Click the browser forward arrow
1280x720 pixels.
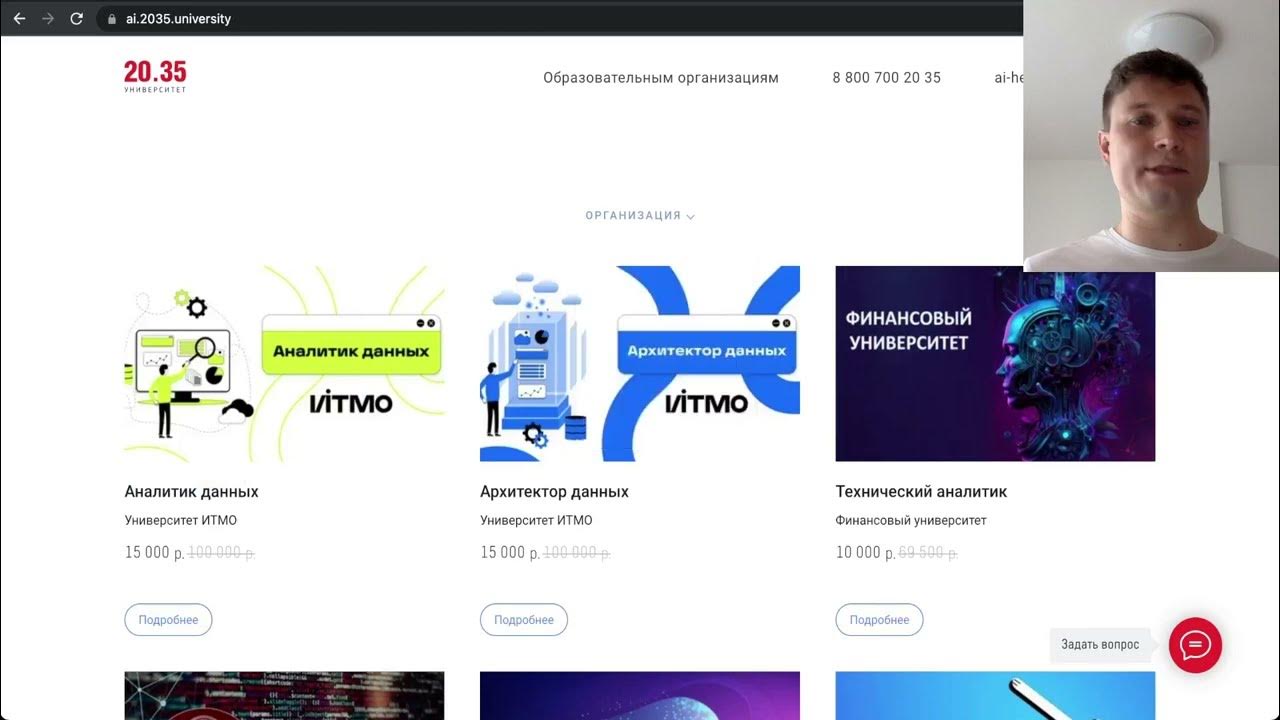point(48,19)
